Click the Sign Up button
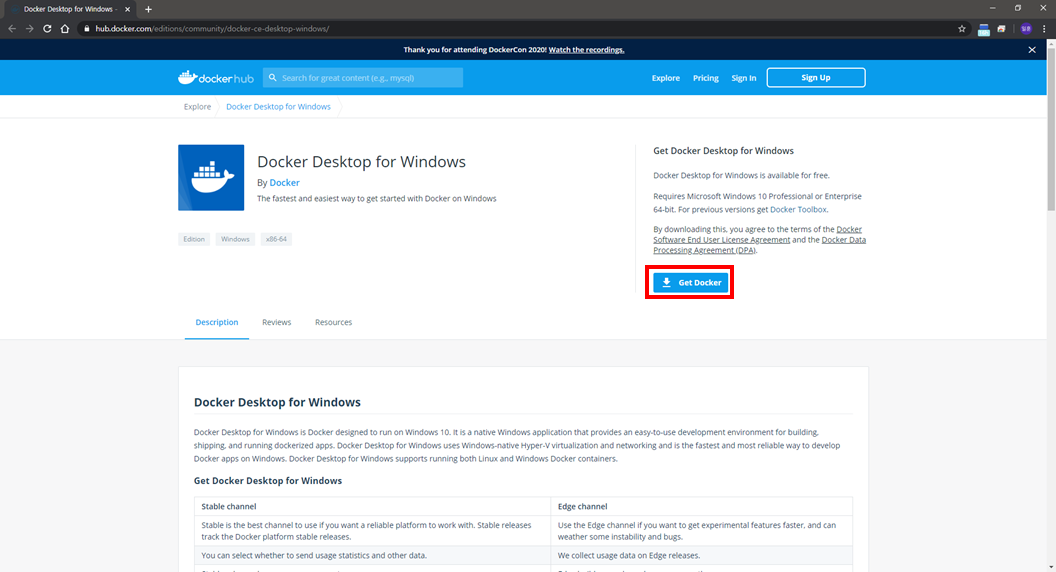1056x572 pixels. tap(816, 77)
